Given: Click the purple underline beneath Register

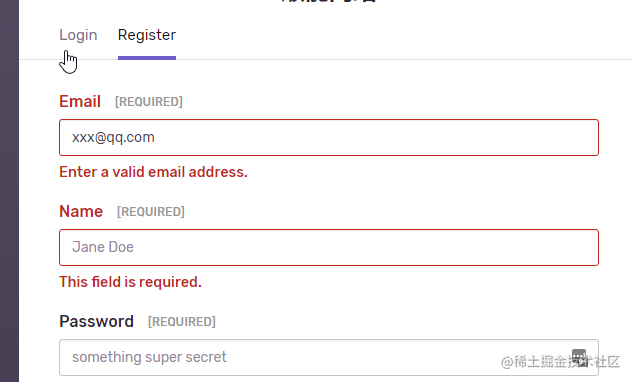Looking at the screenshot, I should [x=147, y=58].
